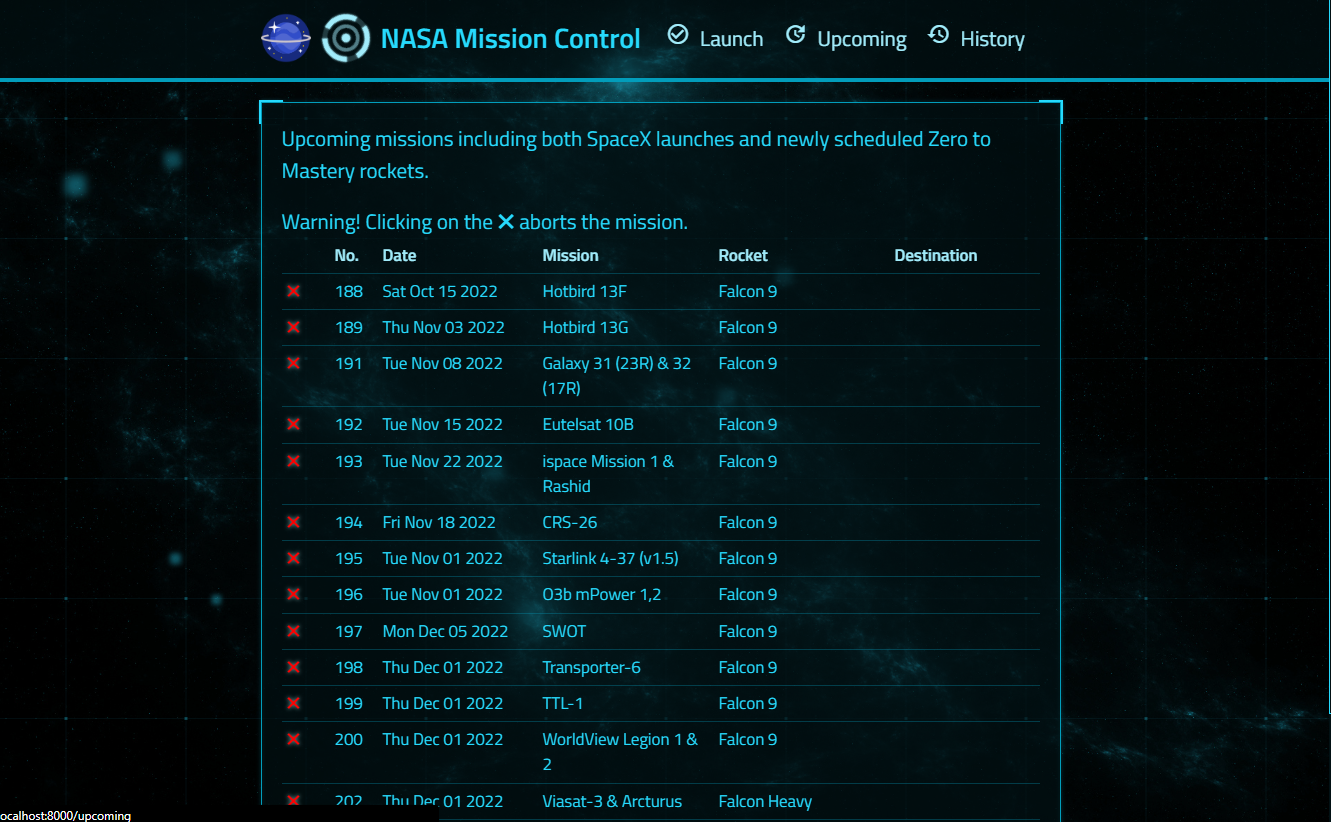Viewport: 1331px width, 822px height.
Task: Select mission name CRS-26
Action: pyautogui.click(x=570, y=522)
